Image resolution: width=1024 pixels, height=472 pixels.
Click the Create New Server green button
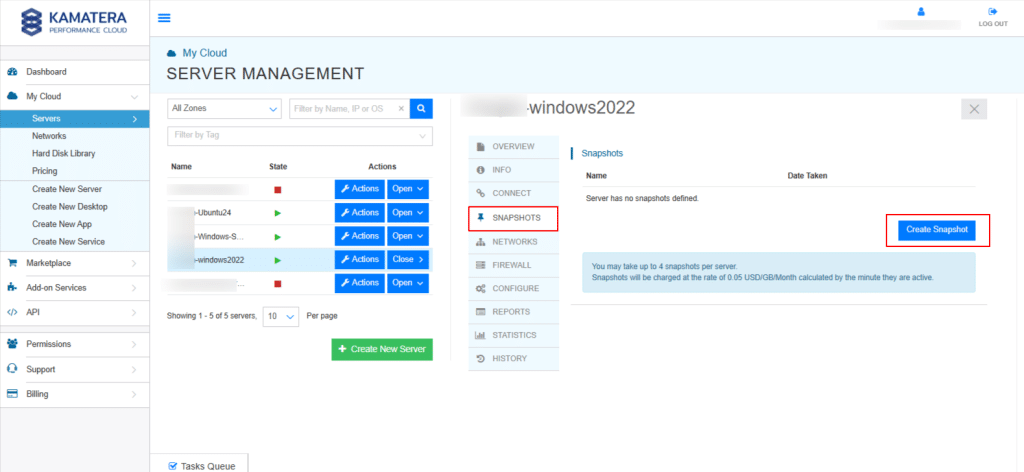click(382, 349)
